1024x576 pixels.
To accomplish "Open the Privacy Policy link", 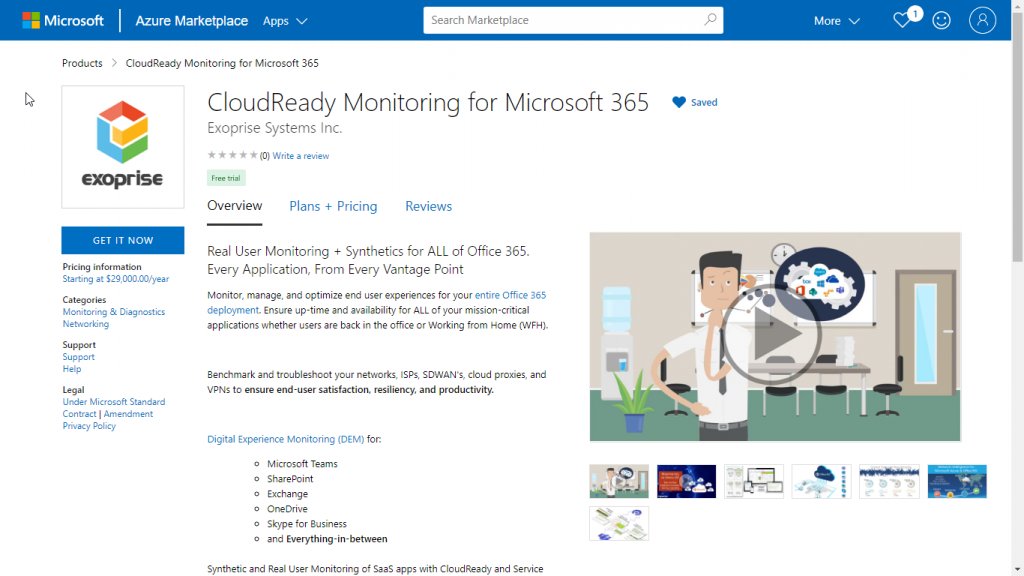I will [x=89, y=426].
